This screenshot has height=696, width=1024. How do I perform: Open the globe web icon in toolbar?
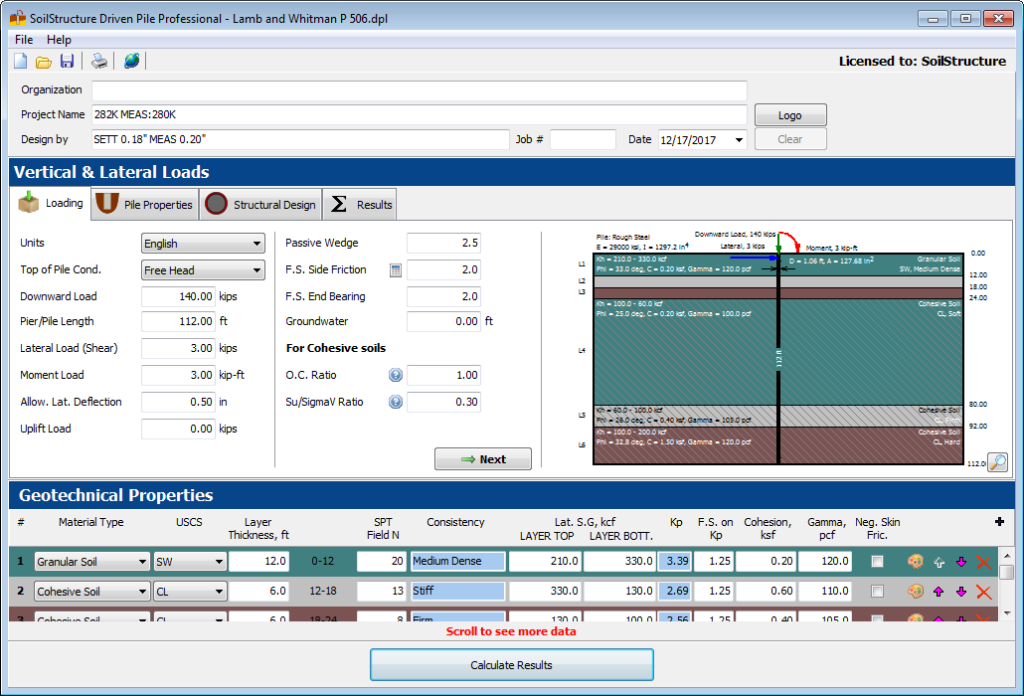(131, 61)
